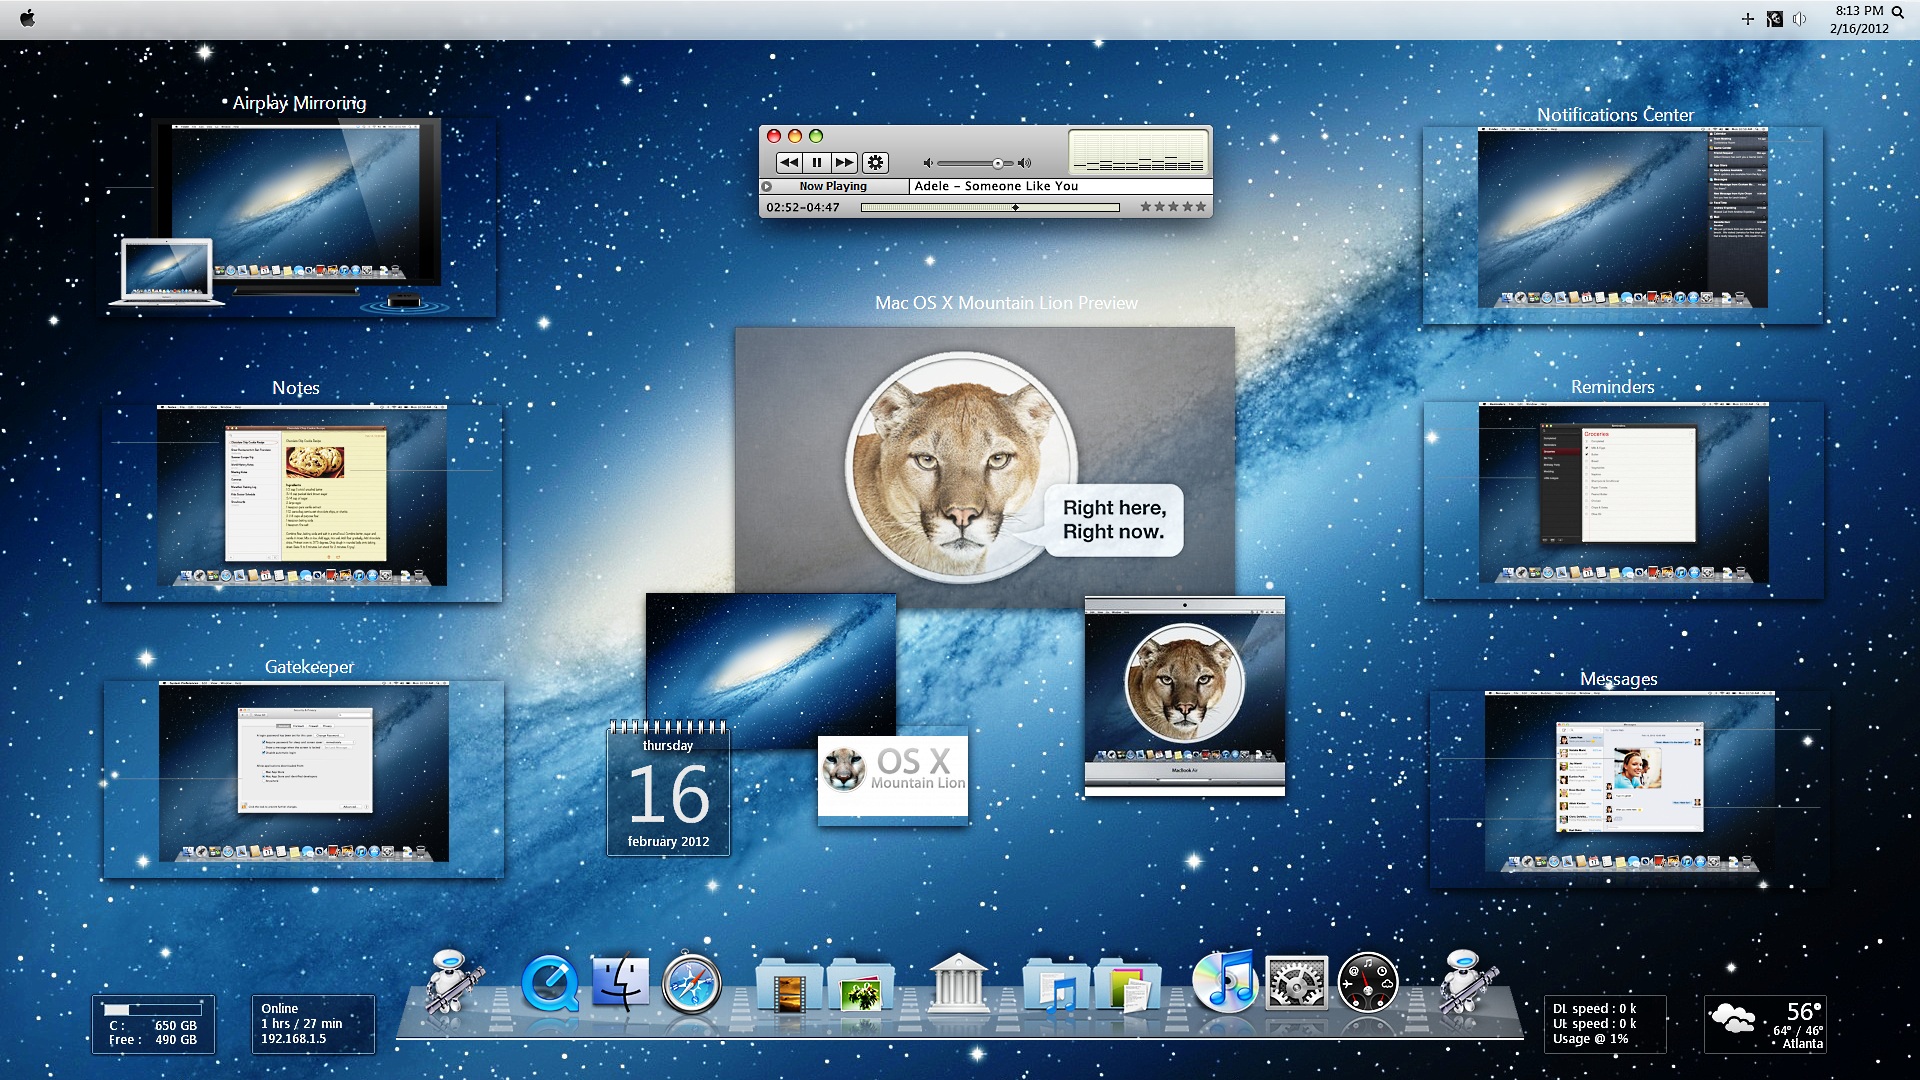
Task: Click the 02:52-04:47 time readout
Action: pos(803,207)
